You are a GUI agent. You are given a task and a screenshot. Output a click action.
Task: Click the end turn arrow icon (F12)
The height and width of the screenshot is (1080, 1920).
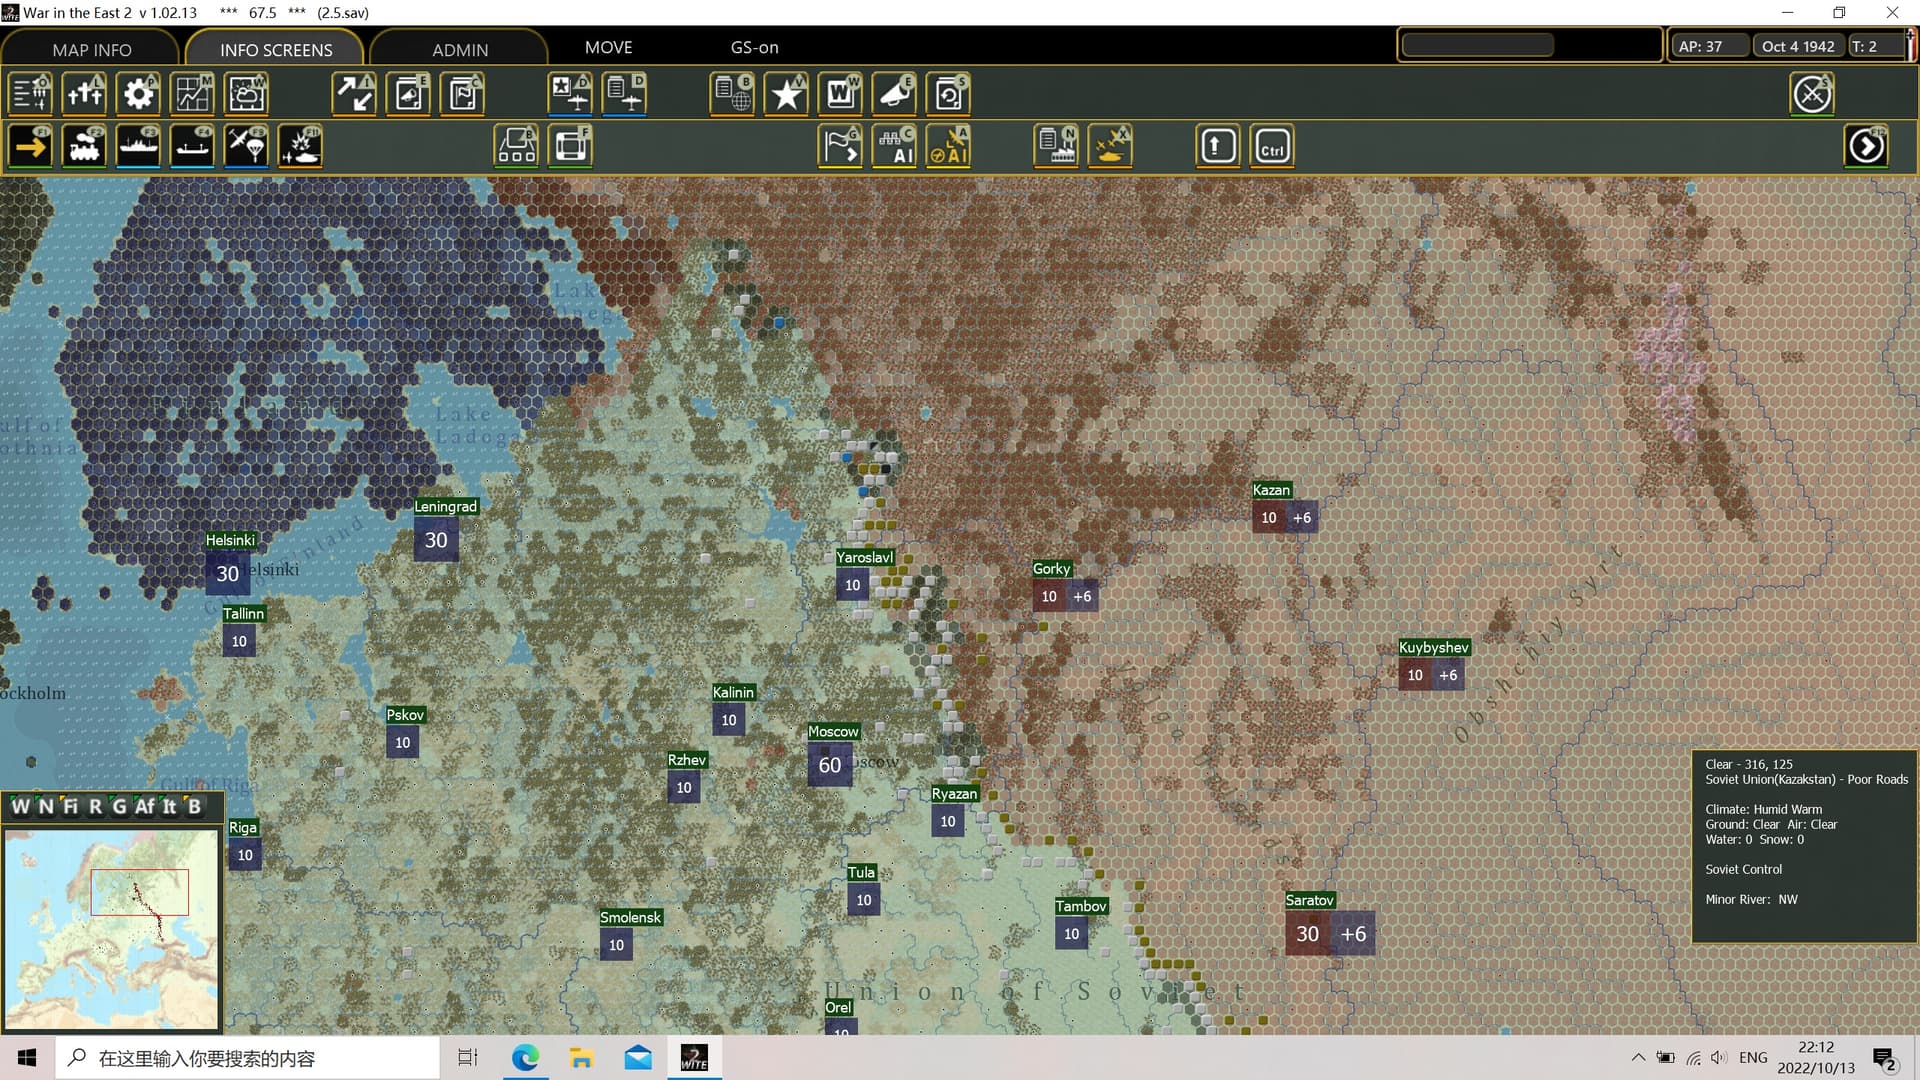1866,147
